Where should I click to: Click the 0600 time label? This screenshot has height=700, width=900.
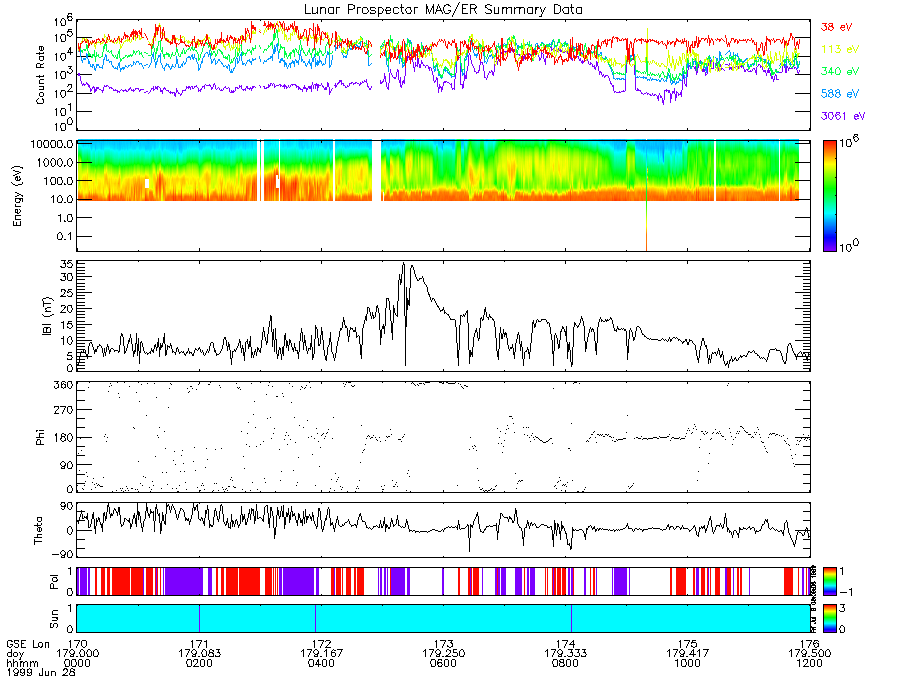(444, 663)
